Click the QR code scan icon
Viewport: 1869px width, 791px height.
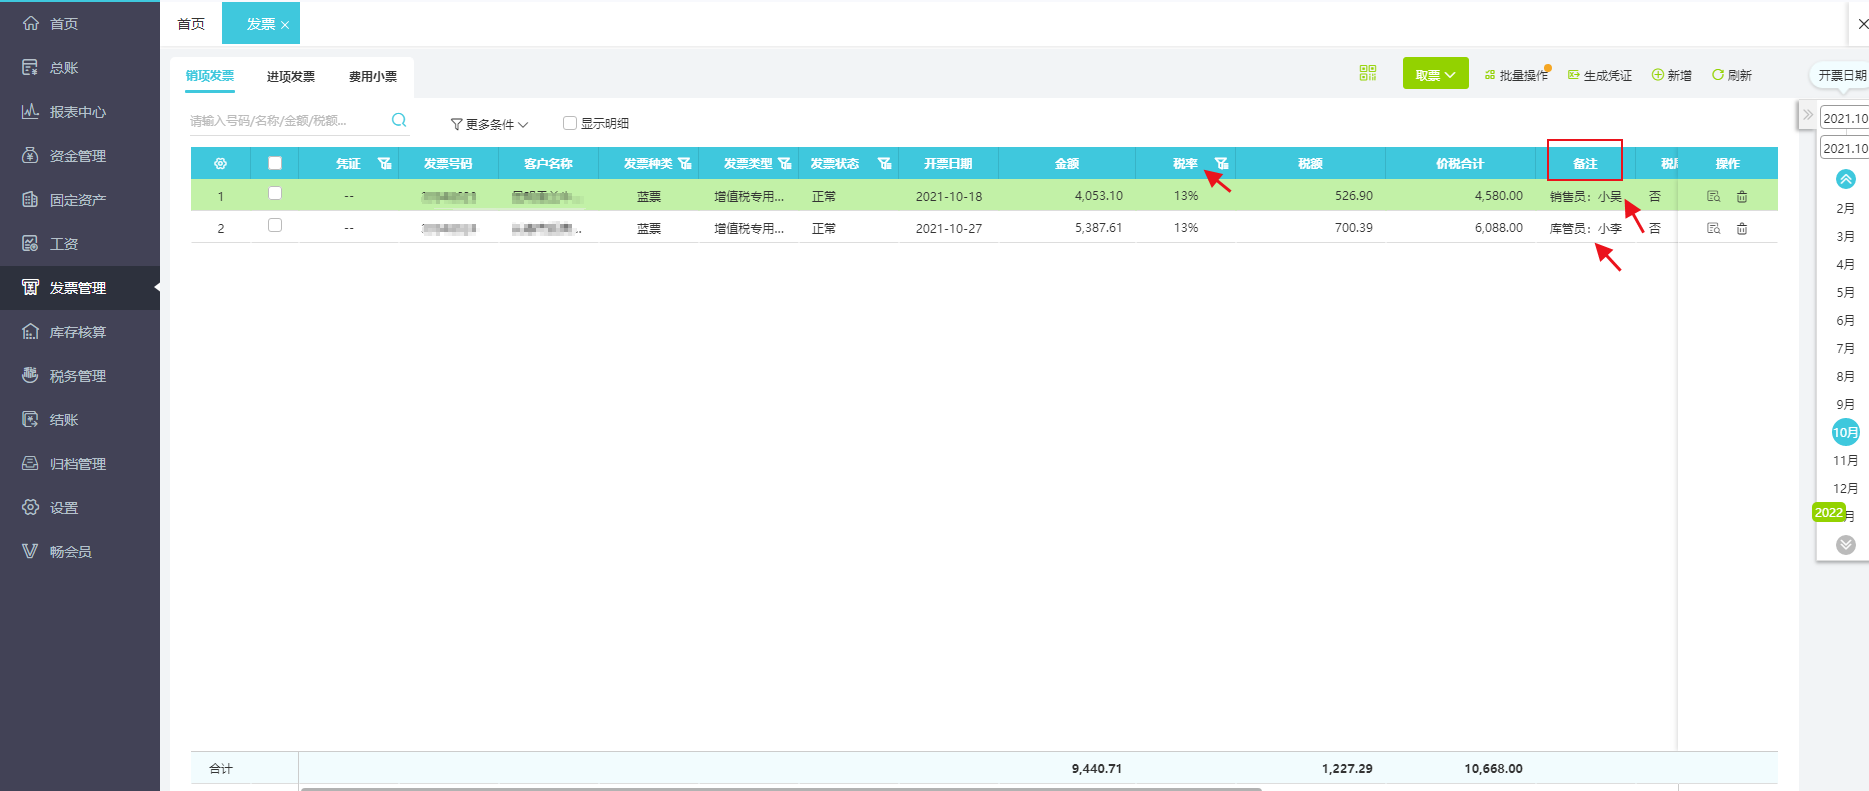point(1368,73)
